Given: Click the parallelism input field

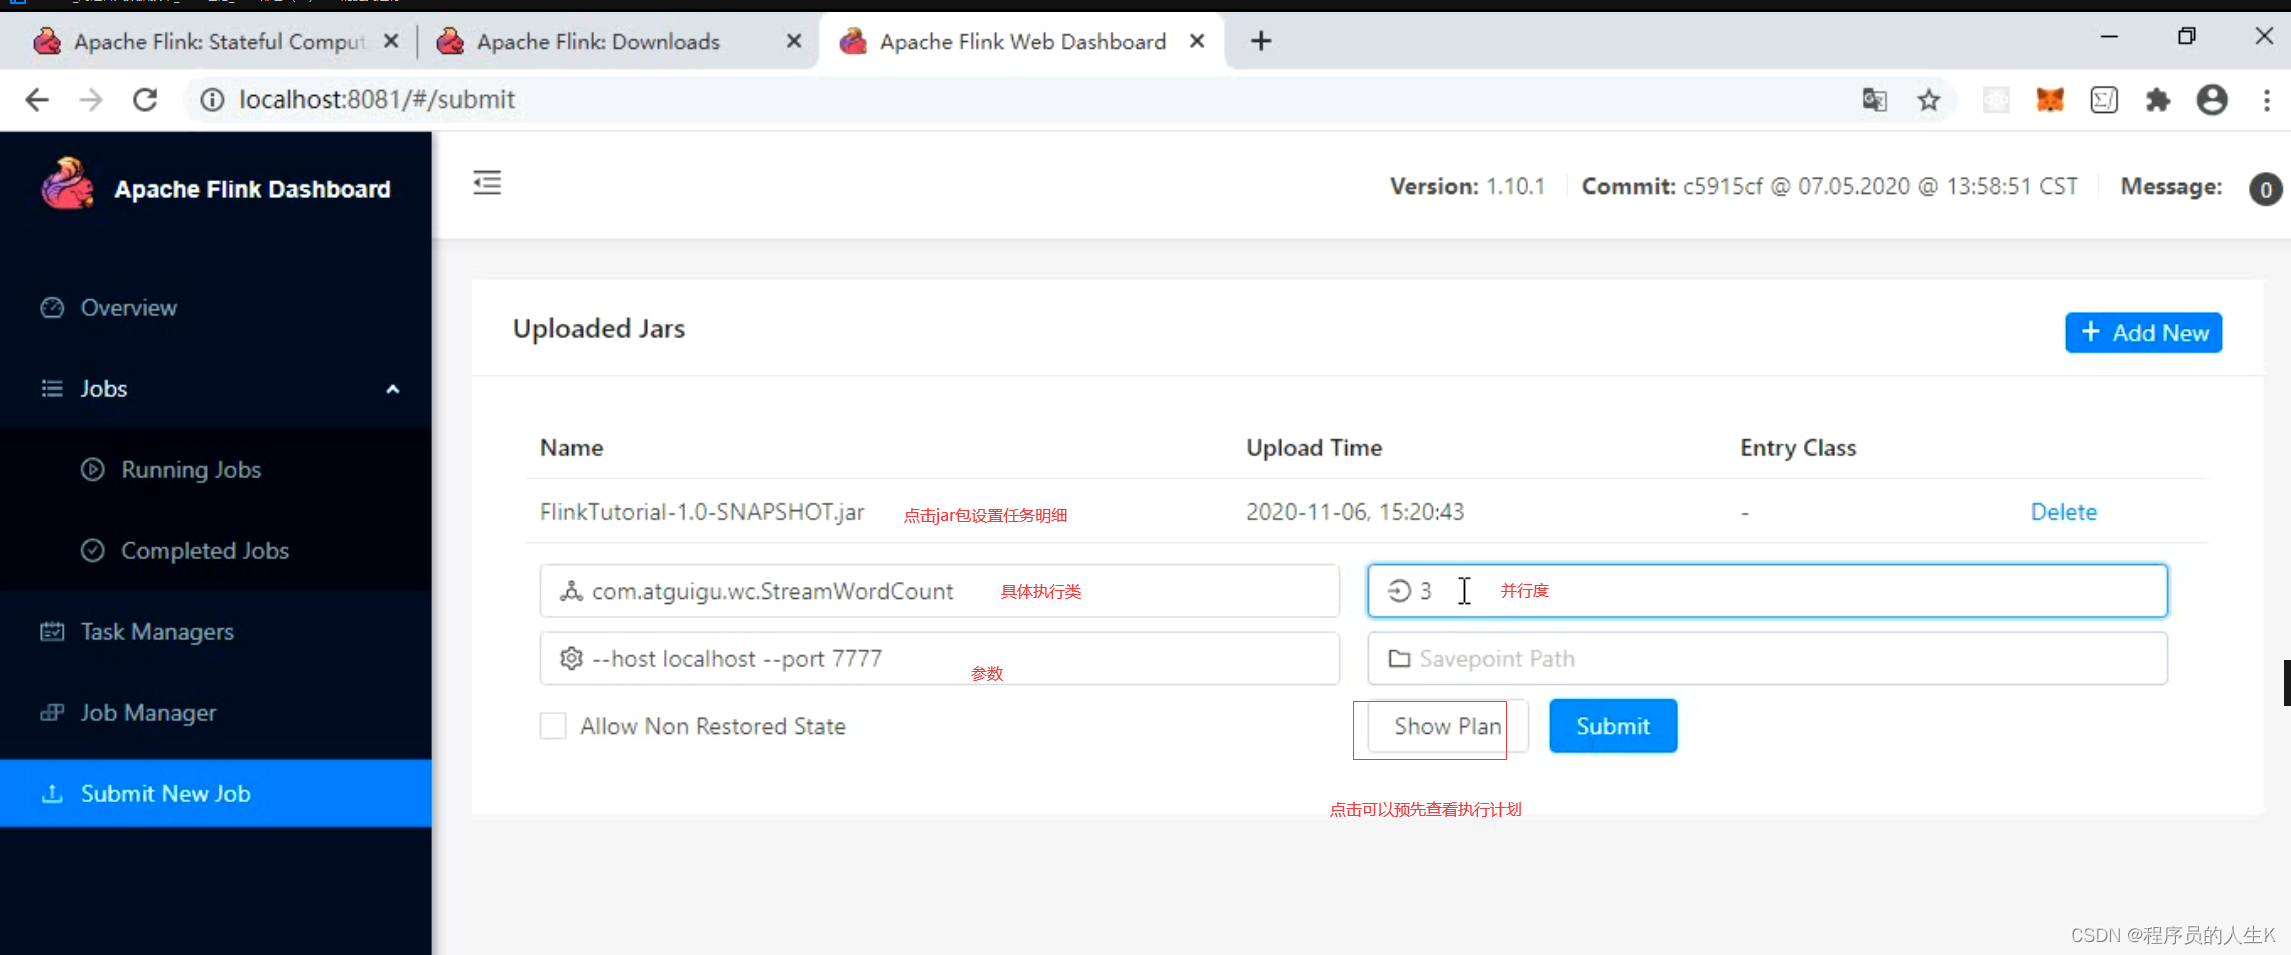Looking at the screenshot, I should click(x=1767, y=591).
